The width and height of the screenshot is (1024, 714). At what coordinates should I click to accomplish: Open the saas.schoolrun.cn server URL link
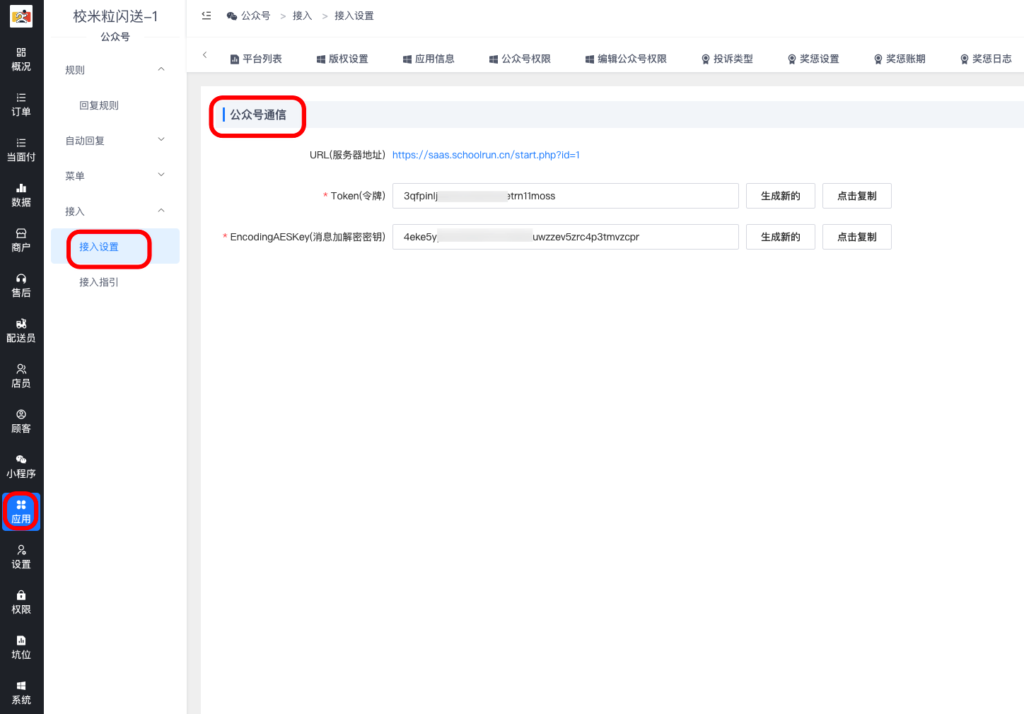(487, 155)
